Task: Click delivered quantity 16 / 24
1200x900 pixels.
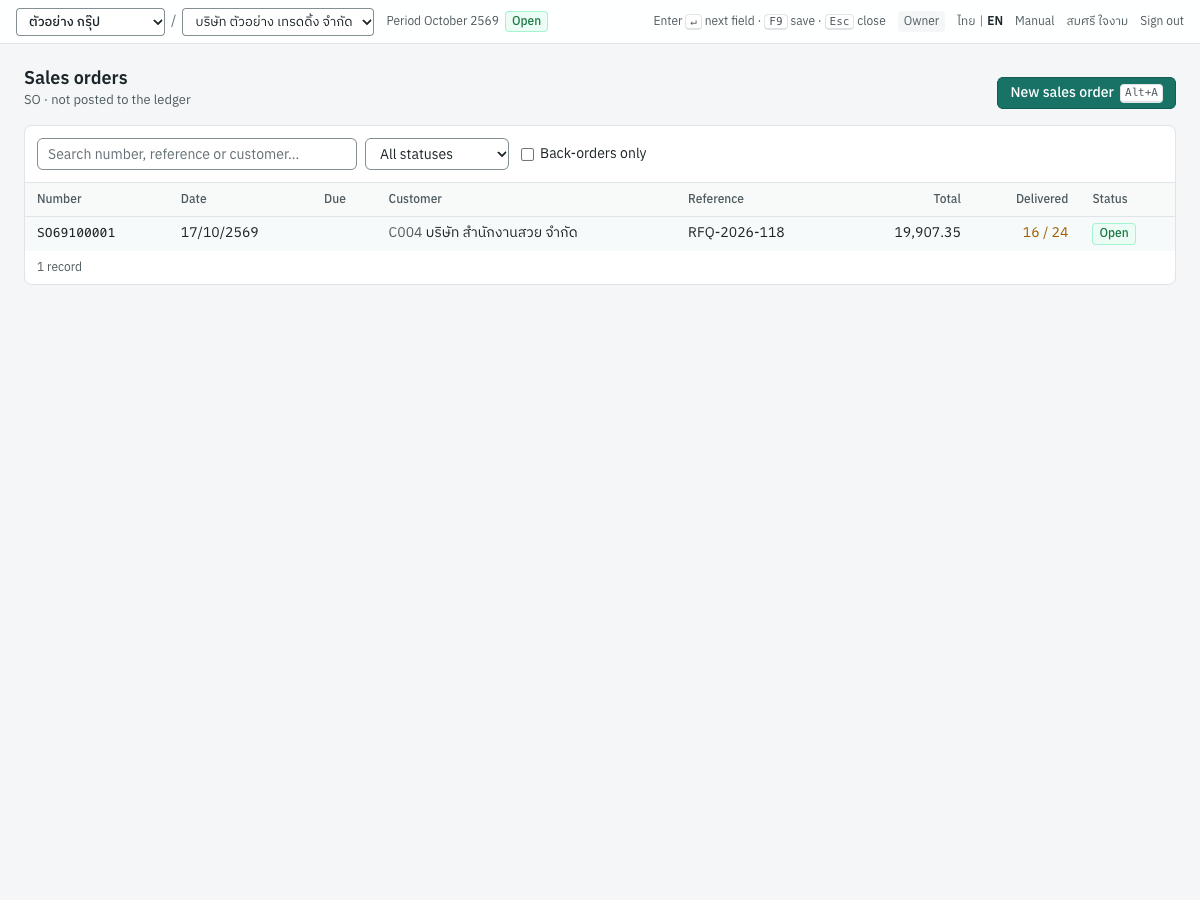Action: pyautogui.click(x=1045, y=233)
